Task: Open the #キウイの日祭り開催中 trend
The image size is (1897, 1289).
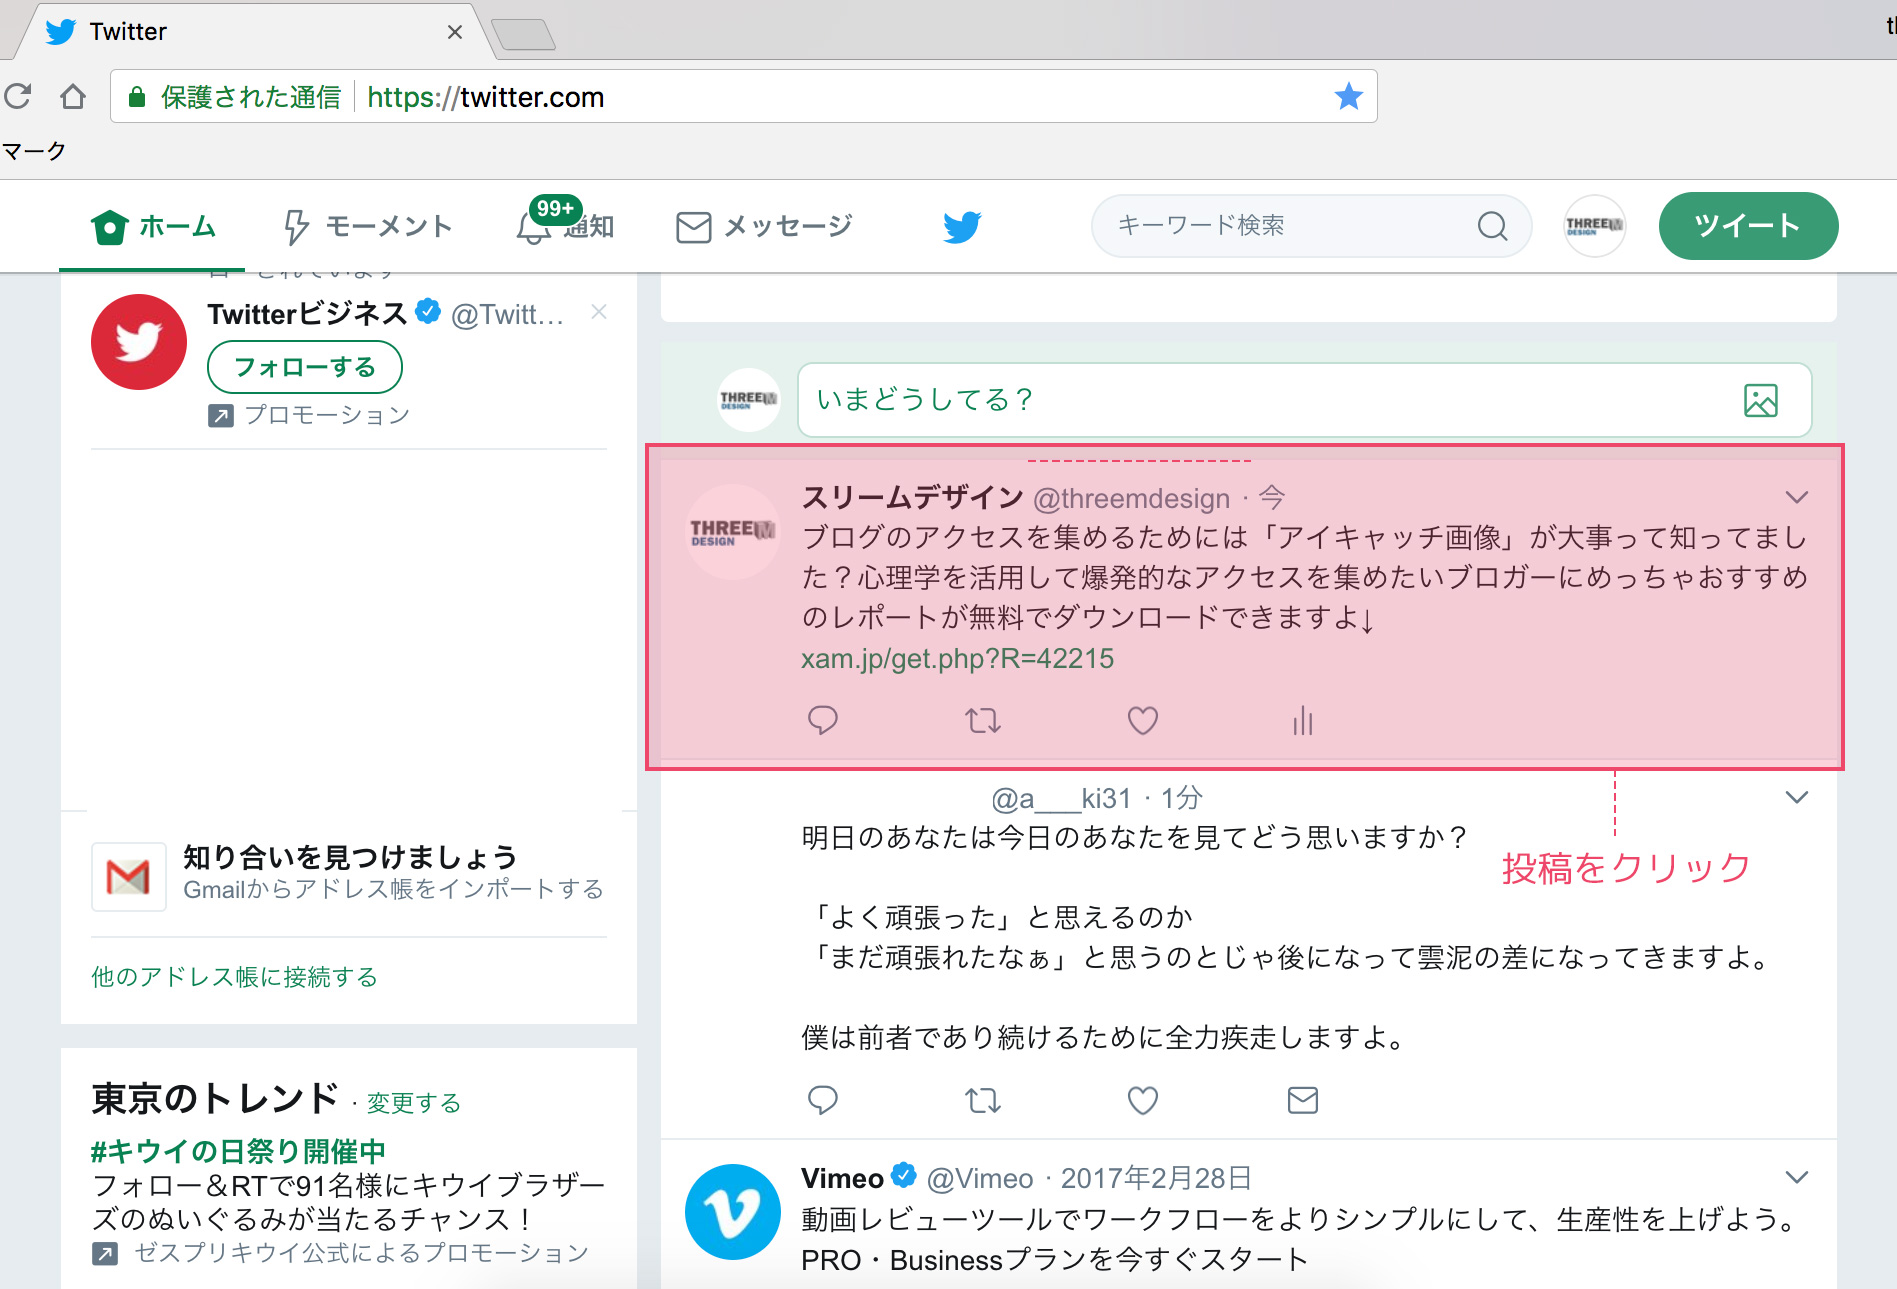Action: click(x=238, y=1151)
